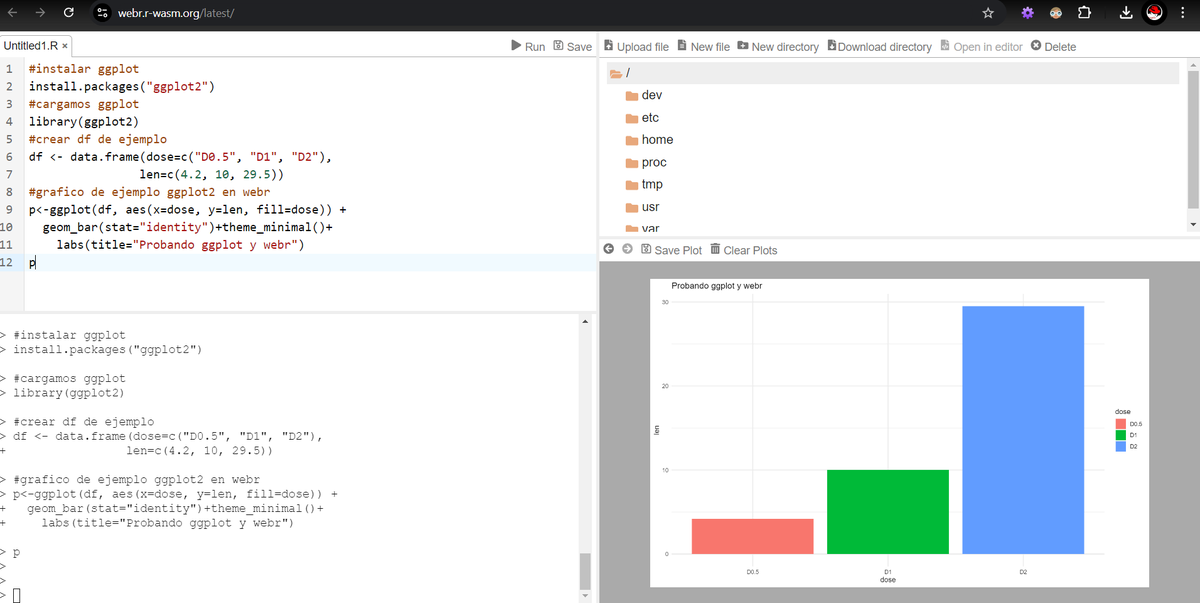Show previous plot arrow
The width and height of the screenshot is (1200, 603).
click(x=609, y=249)
